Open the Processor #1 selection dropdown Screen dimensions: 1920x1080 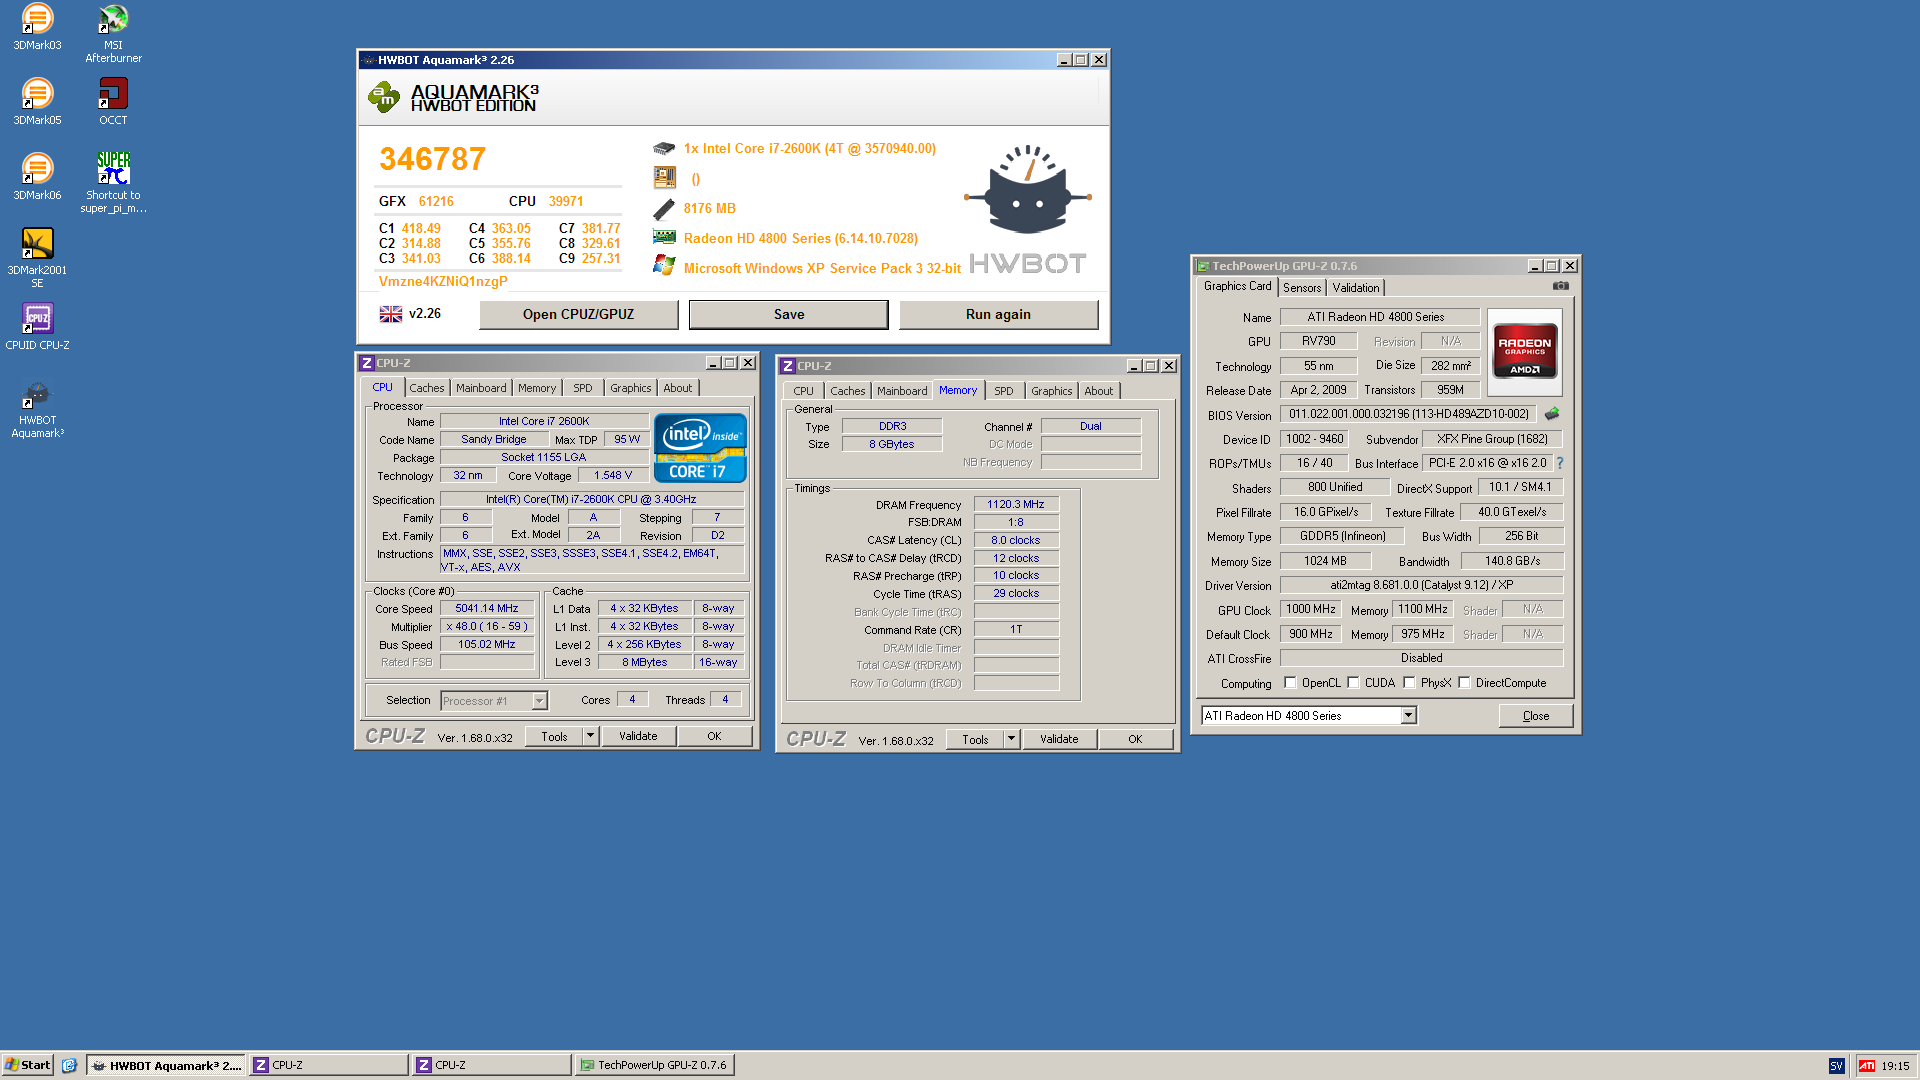click(x=539, y=701)
